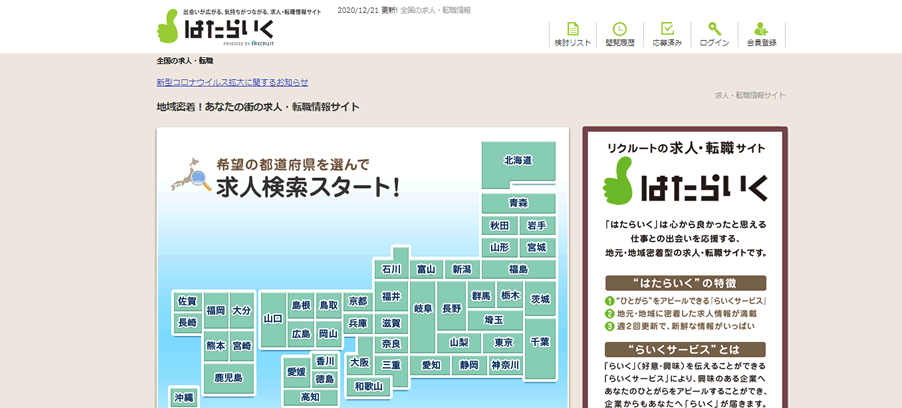Pick 福岡 prefecture tile
902x408 pixels.
click(x=216, y=311)
